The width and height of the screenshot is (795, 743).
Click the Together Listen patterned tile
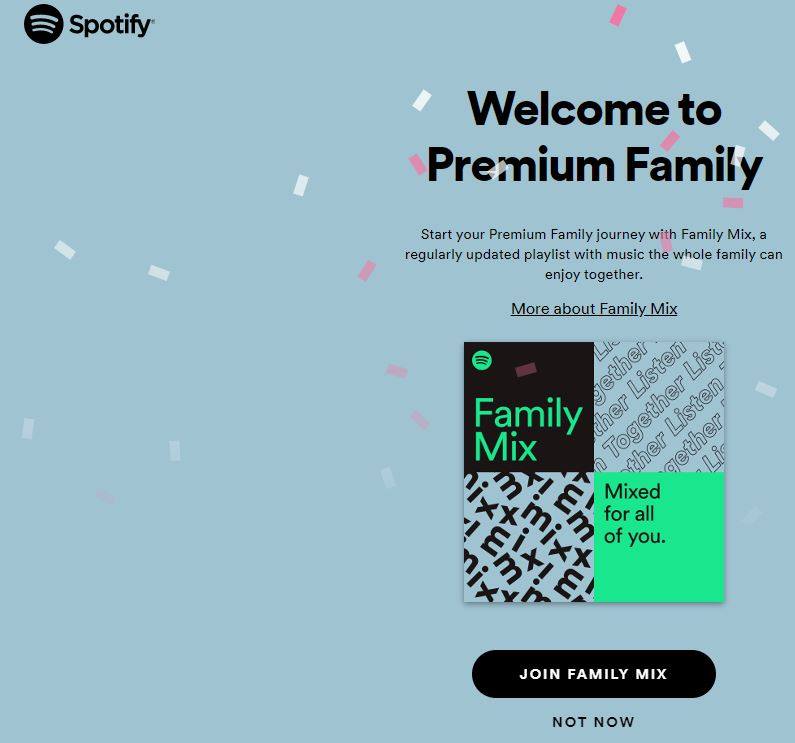(x=659, y=407)
